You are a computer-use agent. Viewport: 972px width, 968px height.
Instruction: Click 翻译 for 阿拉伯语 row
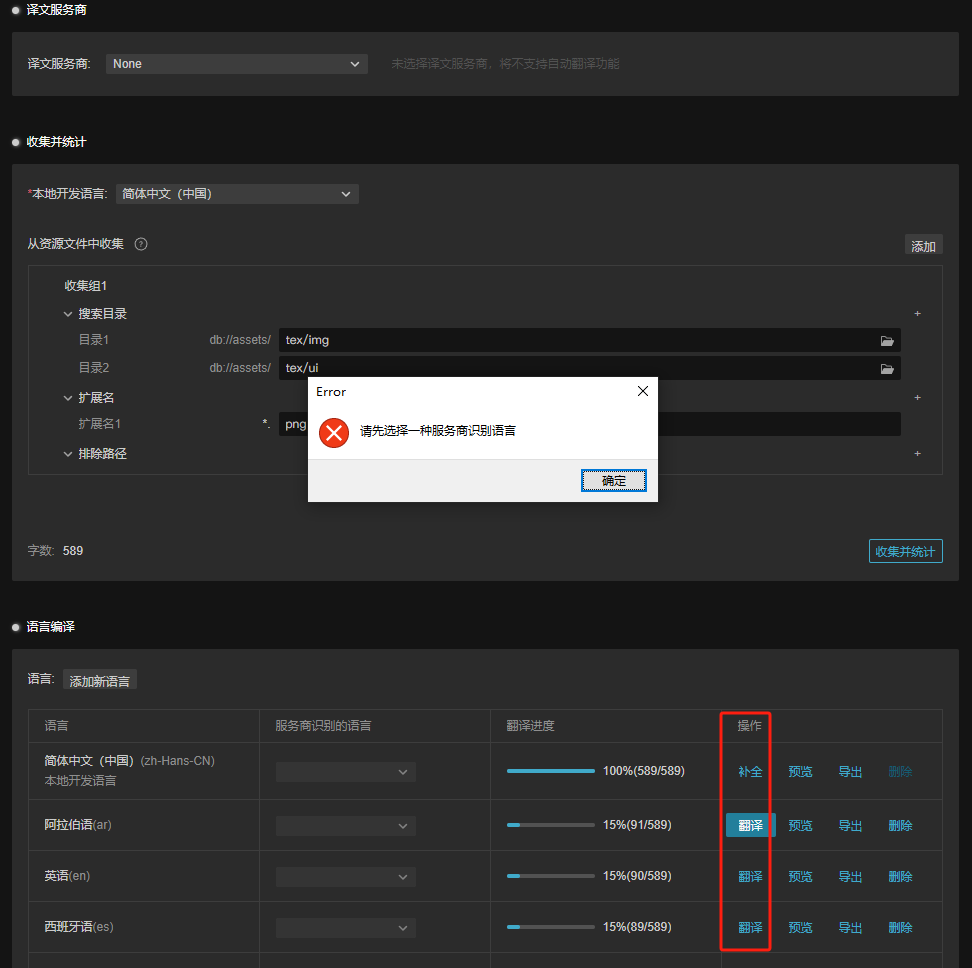coord(750,825)
